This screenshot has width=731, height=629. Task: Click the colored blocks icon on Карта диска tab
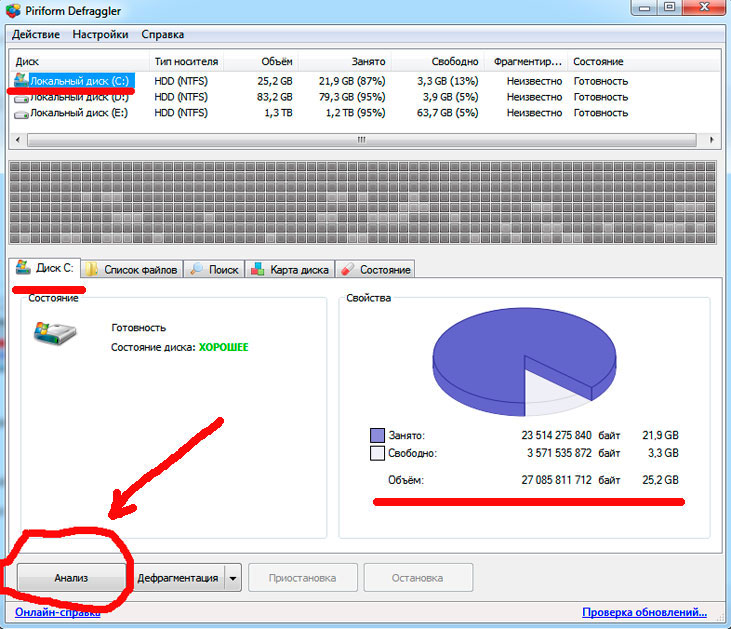pos(258,269)
